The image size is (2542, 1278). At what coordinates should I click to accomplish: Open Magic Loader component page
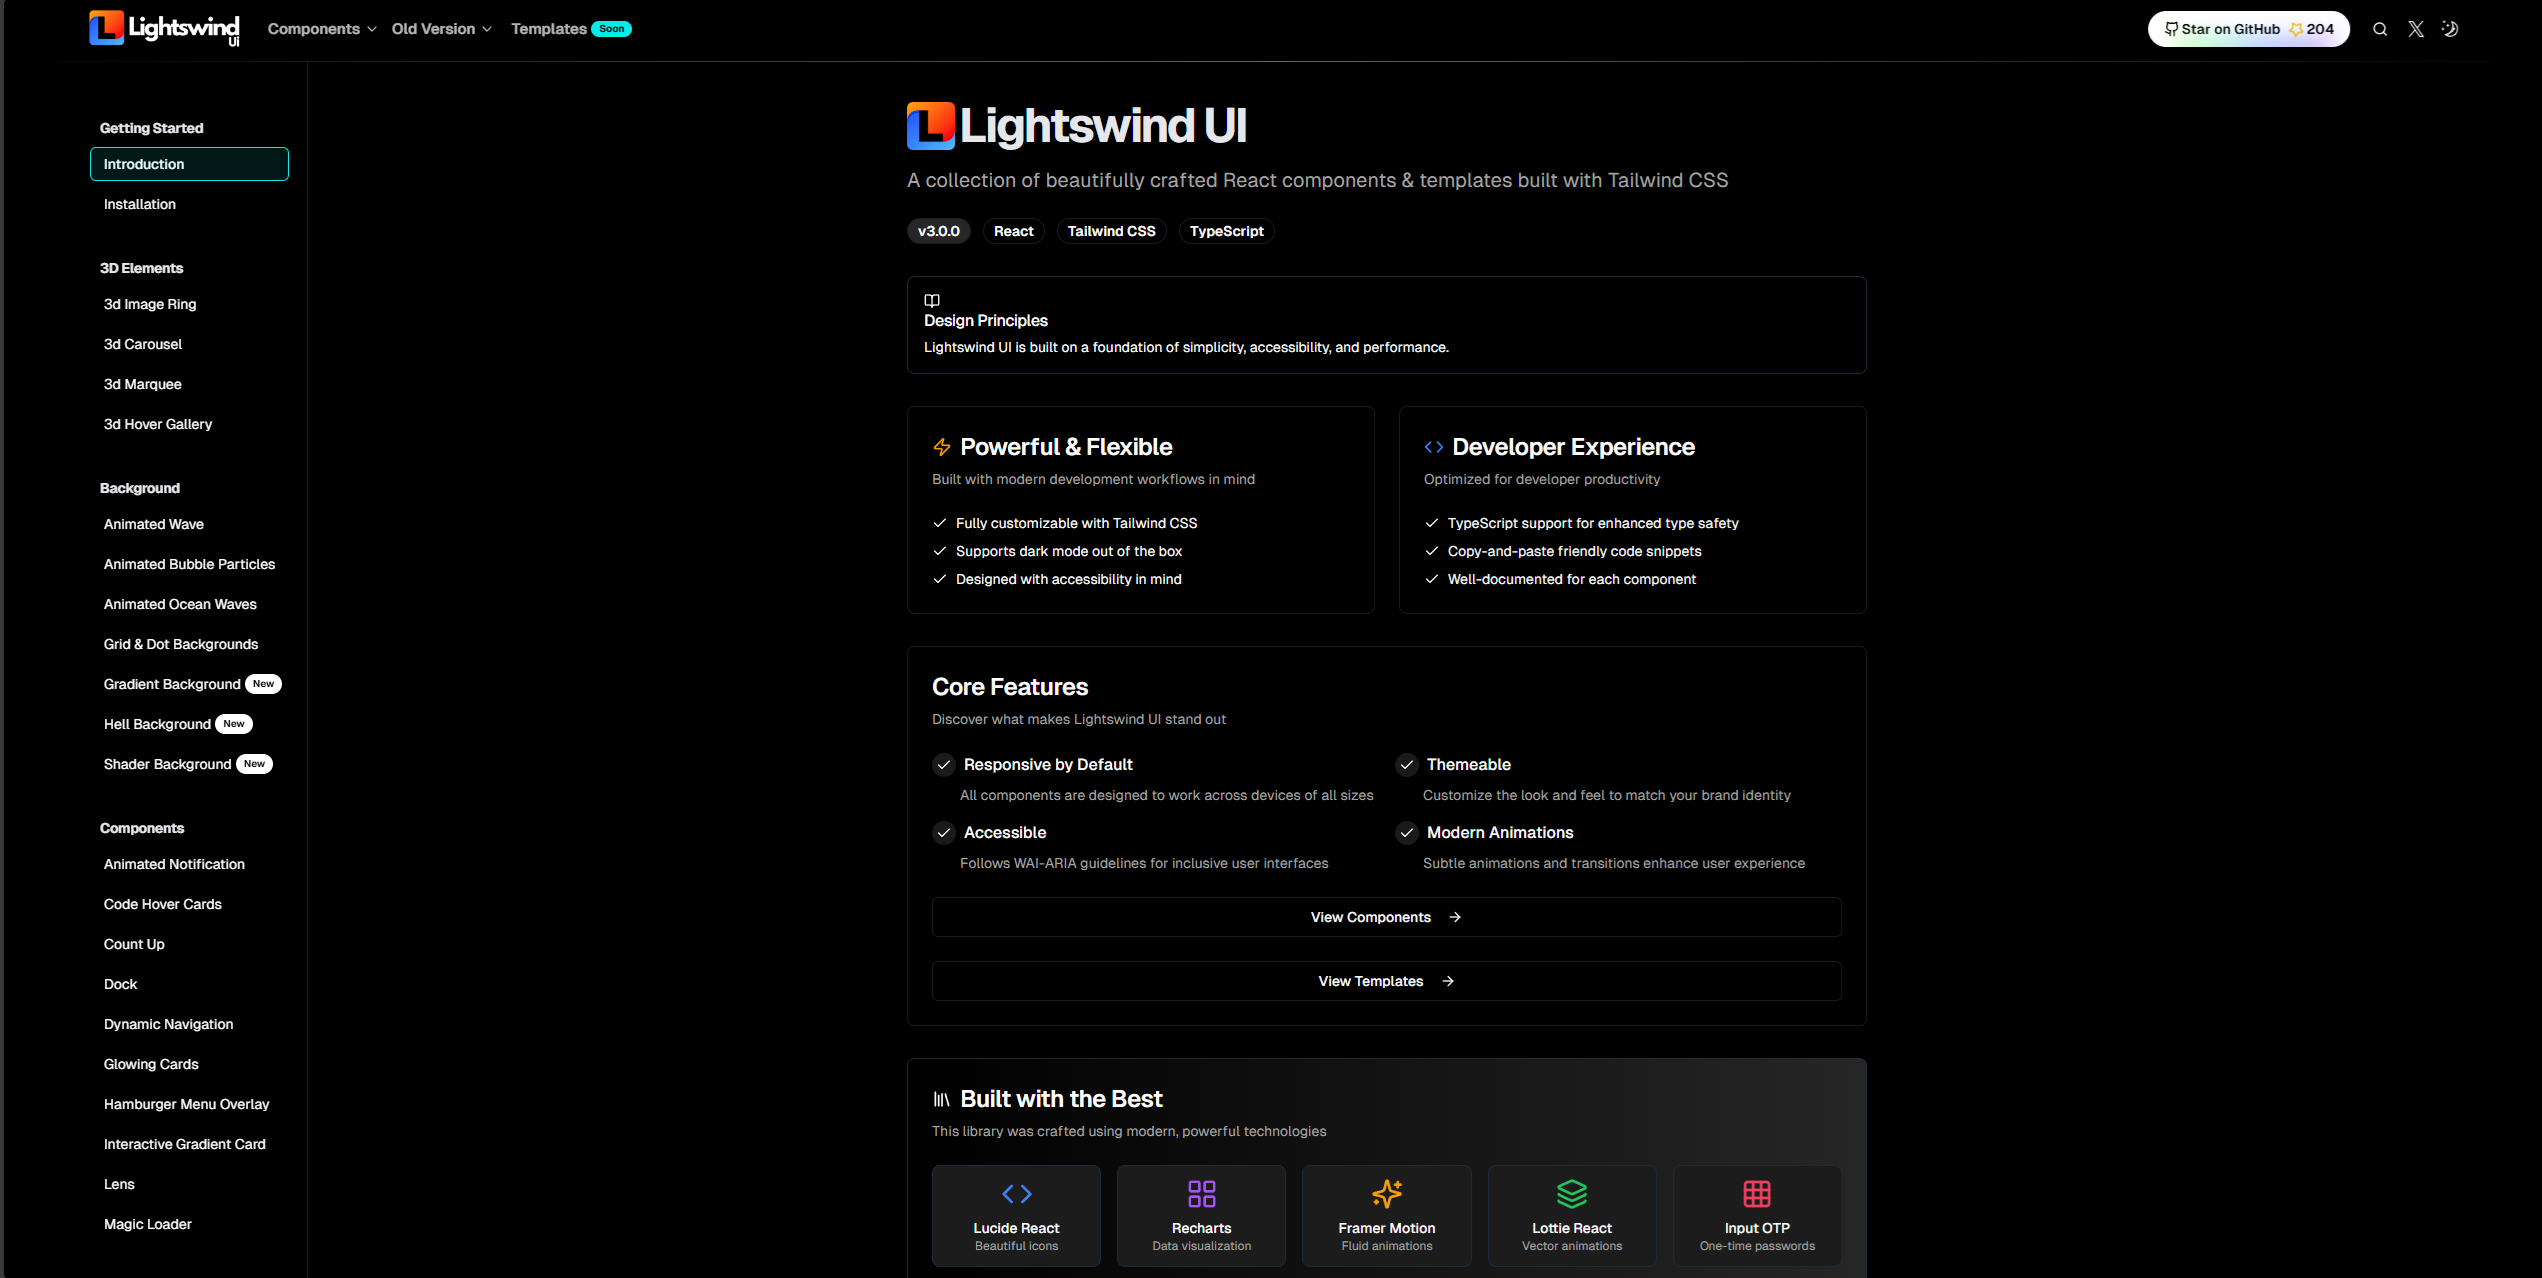click(148, 1224)
